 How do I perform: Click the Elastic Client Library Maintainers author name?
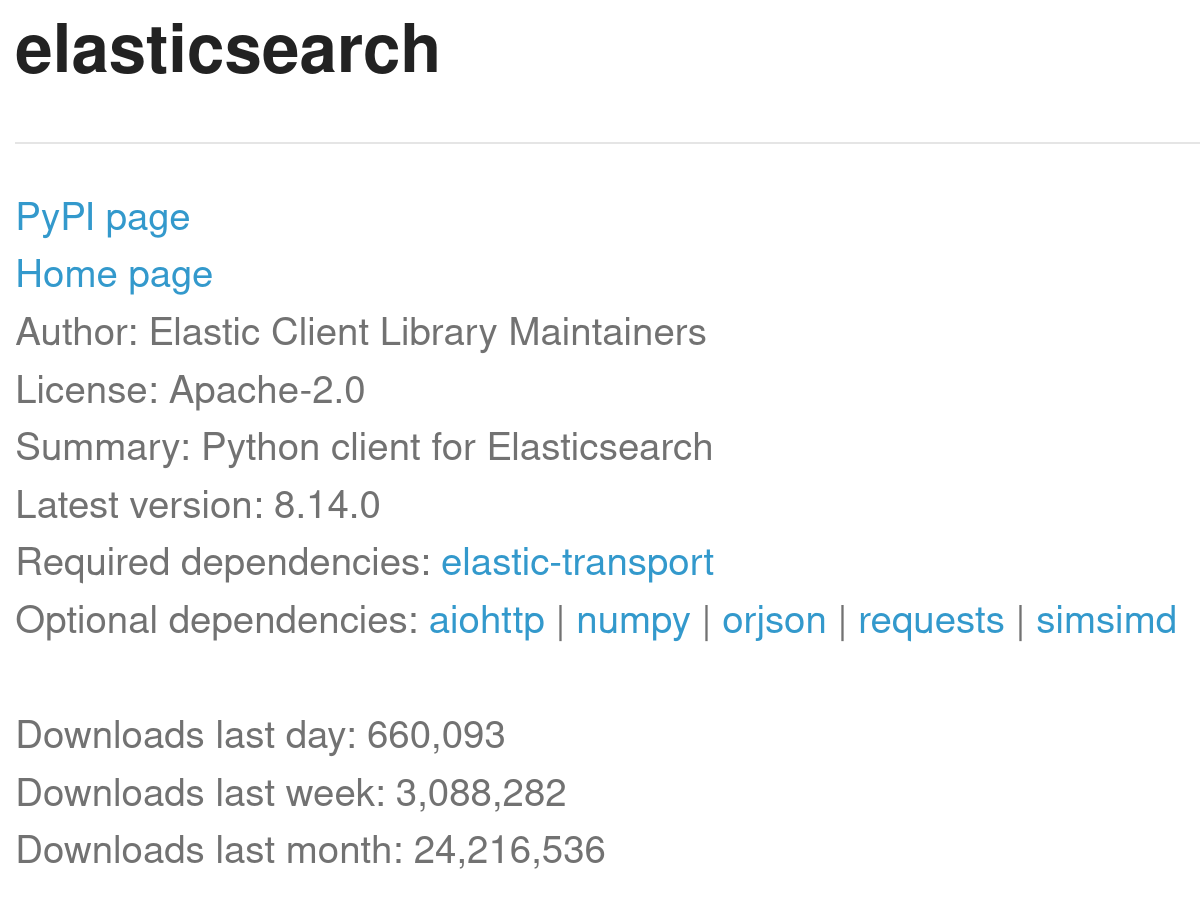[x=427, y=332]
